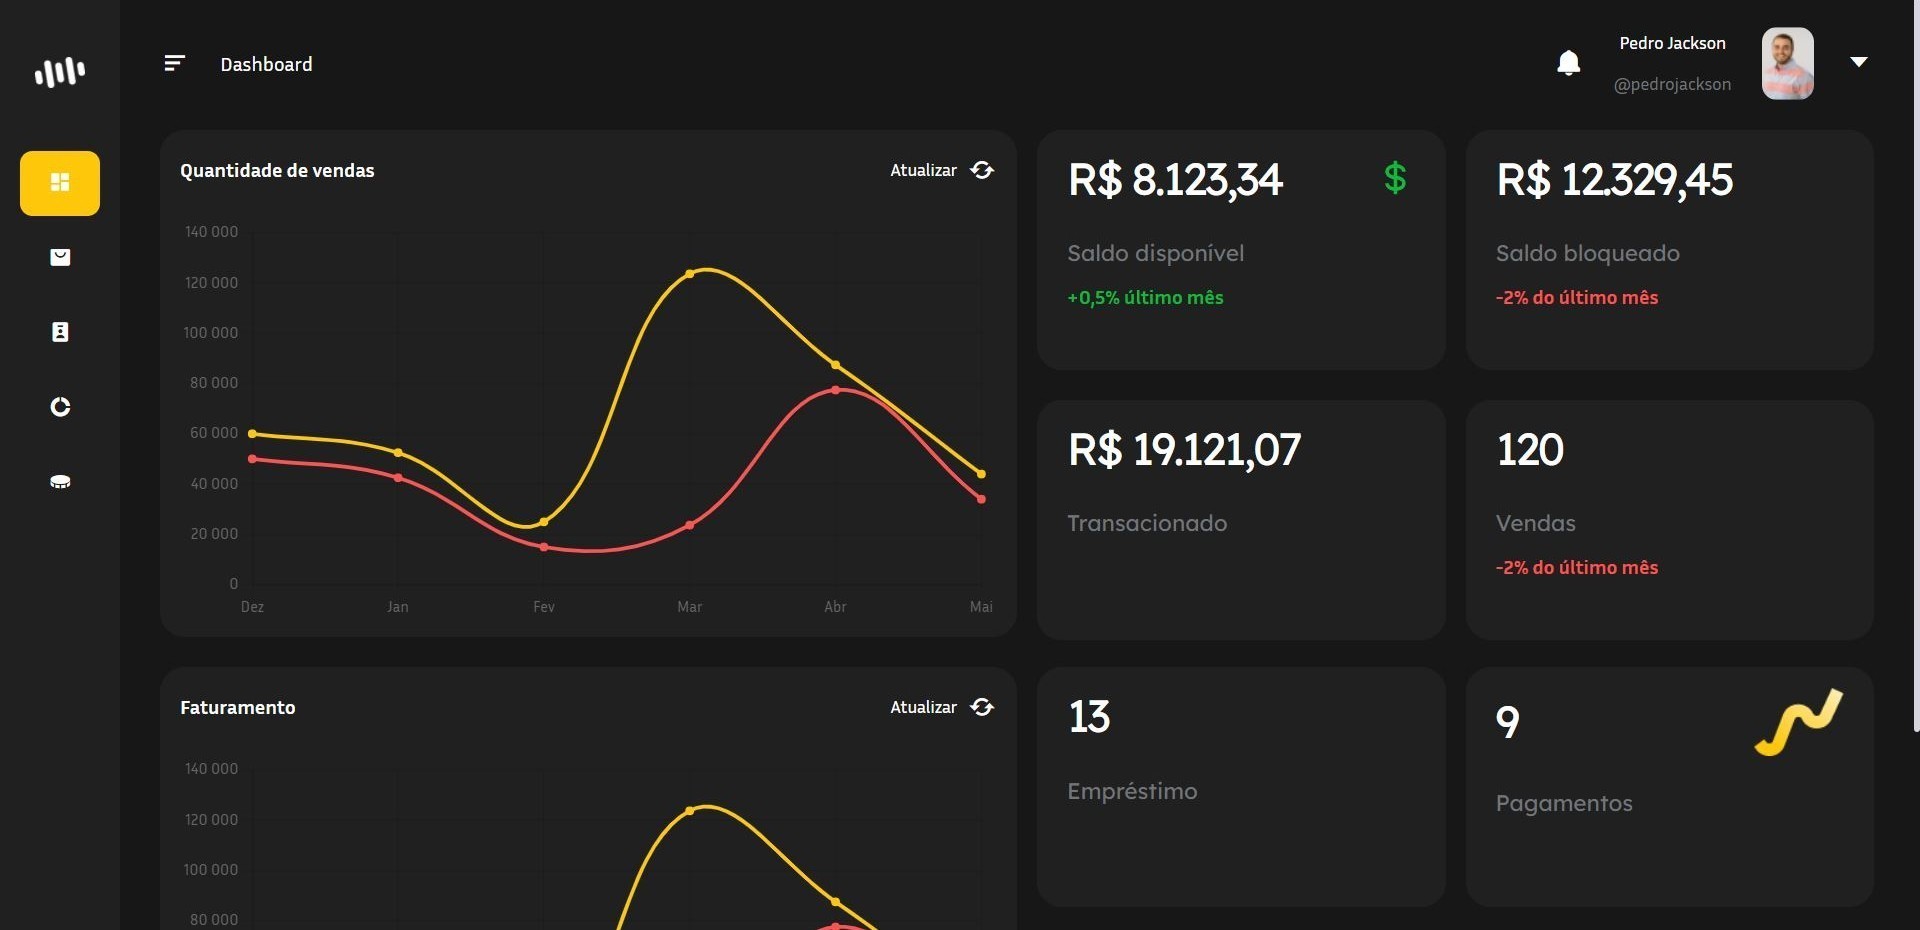Click yellow Abr data point in sales chart

pos(836,365)
